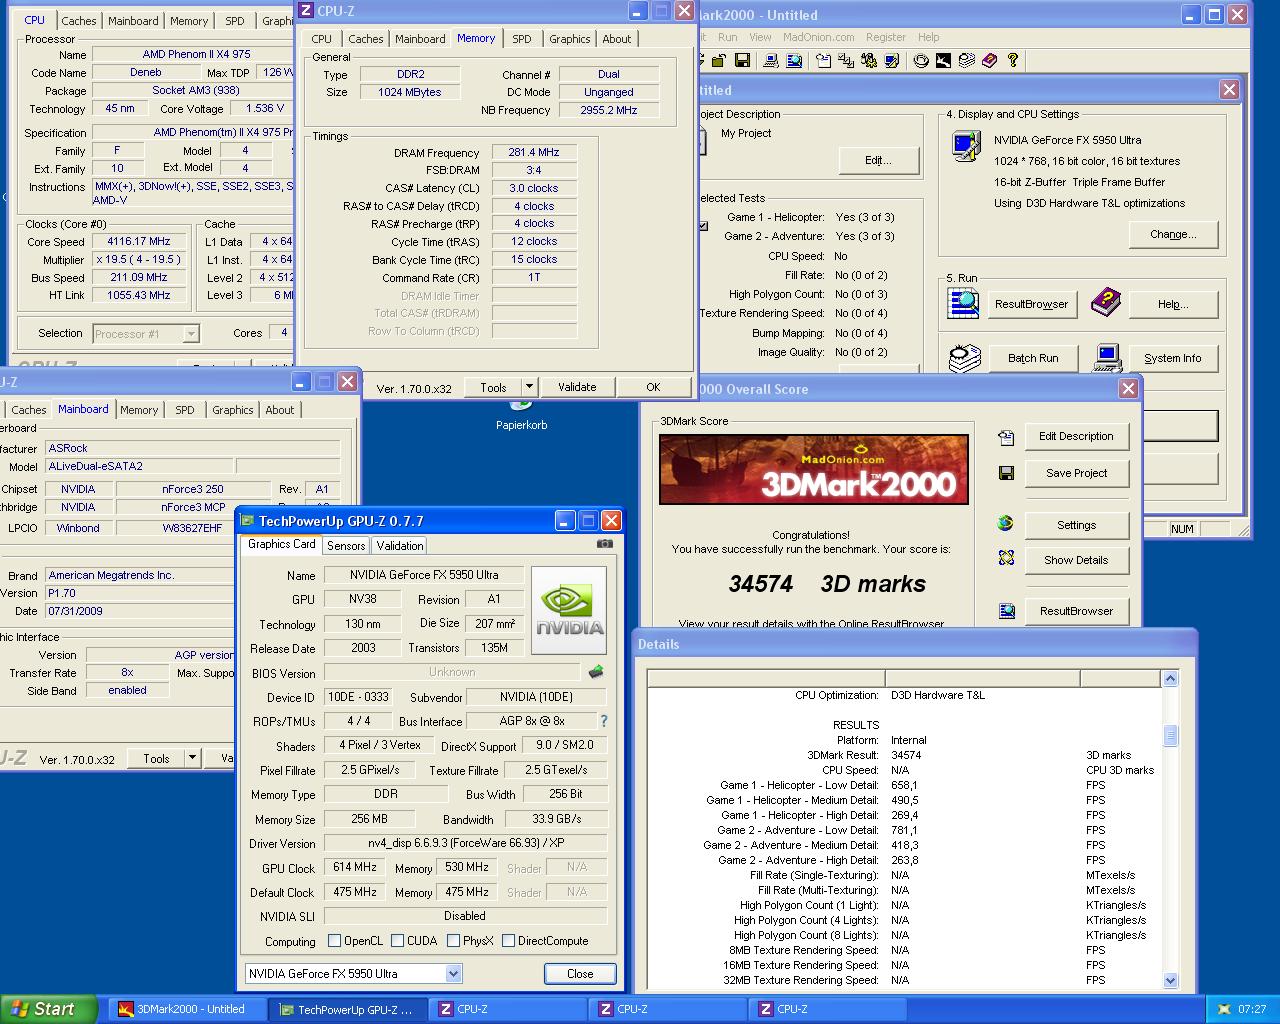
Task: Open the GeForce FX 5950 Ultra GPU selector dropdown
Action: coord(453,973)
